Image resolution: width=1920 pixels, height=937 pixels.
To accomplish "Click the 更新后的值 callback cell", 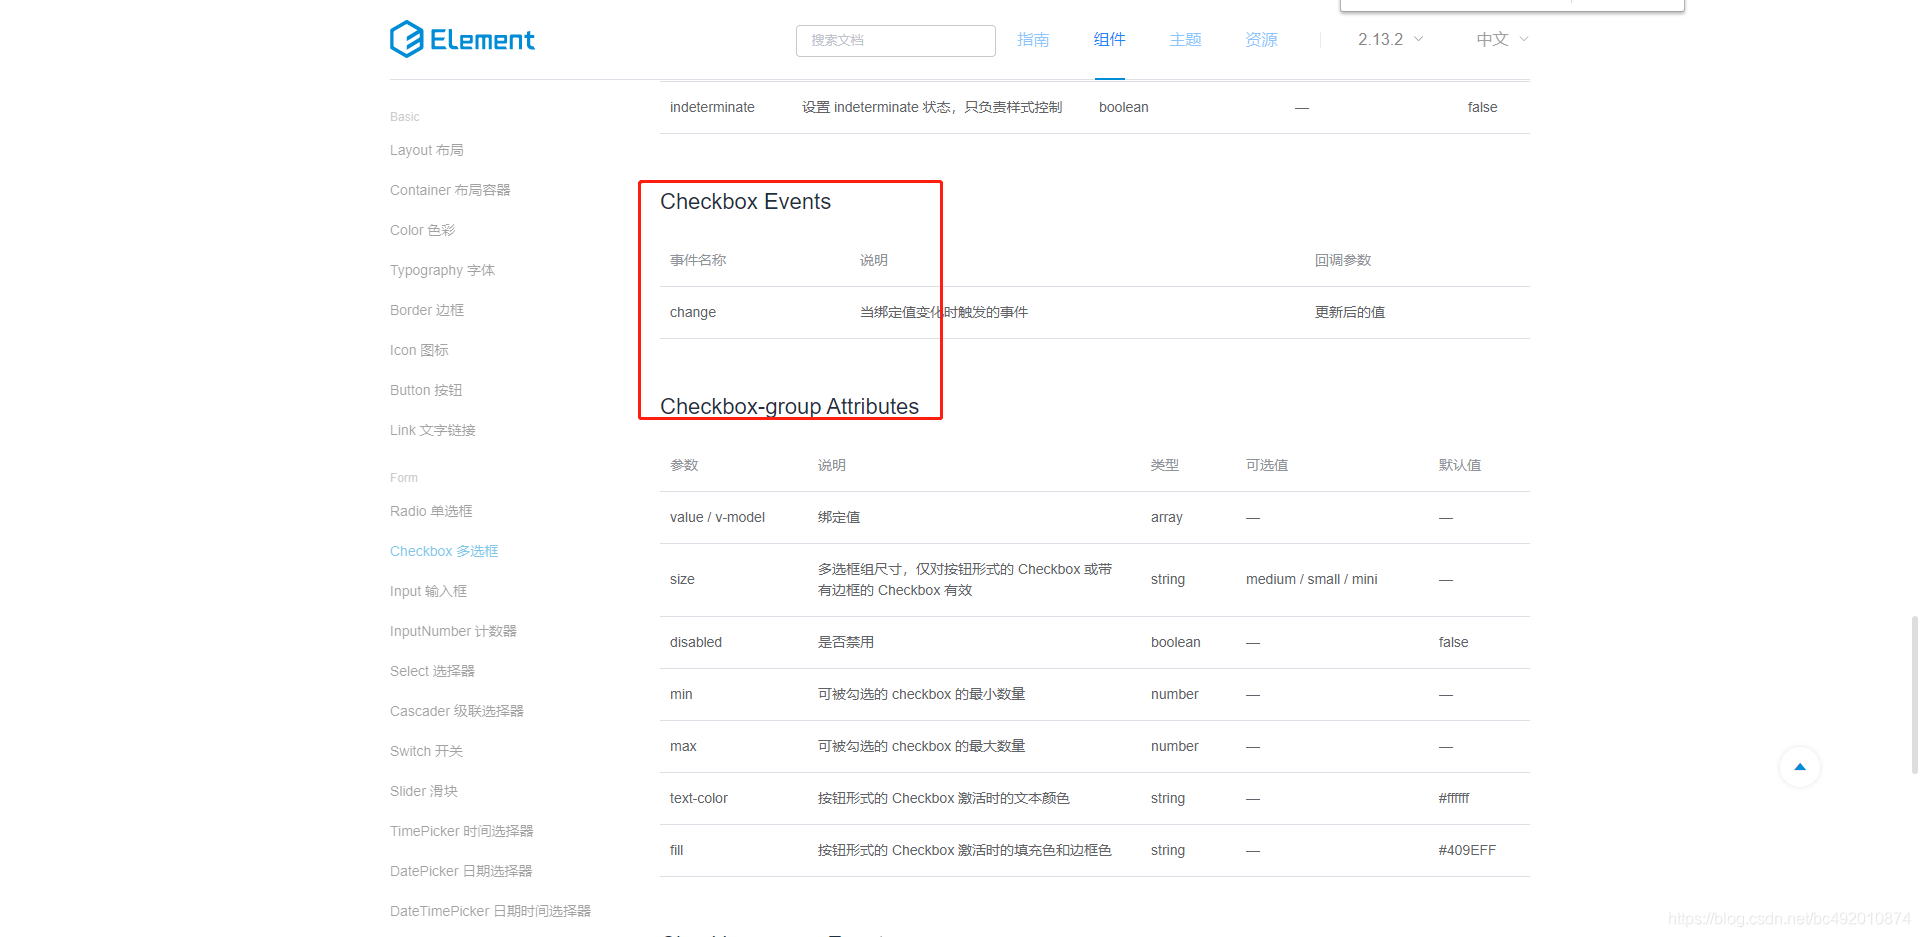I will 1350,312.
